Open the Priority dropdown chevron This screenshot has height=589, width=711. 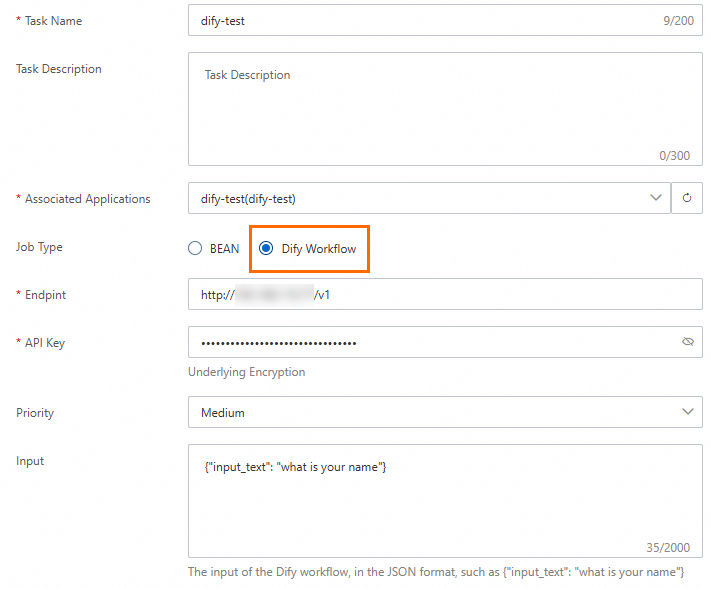688,412
